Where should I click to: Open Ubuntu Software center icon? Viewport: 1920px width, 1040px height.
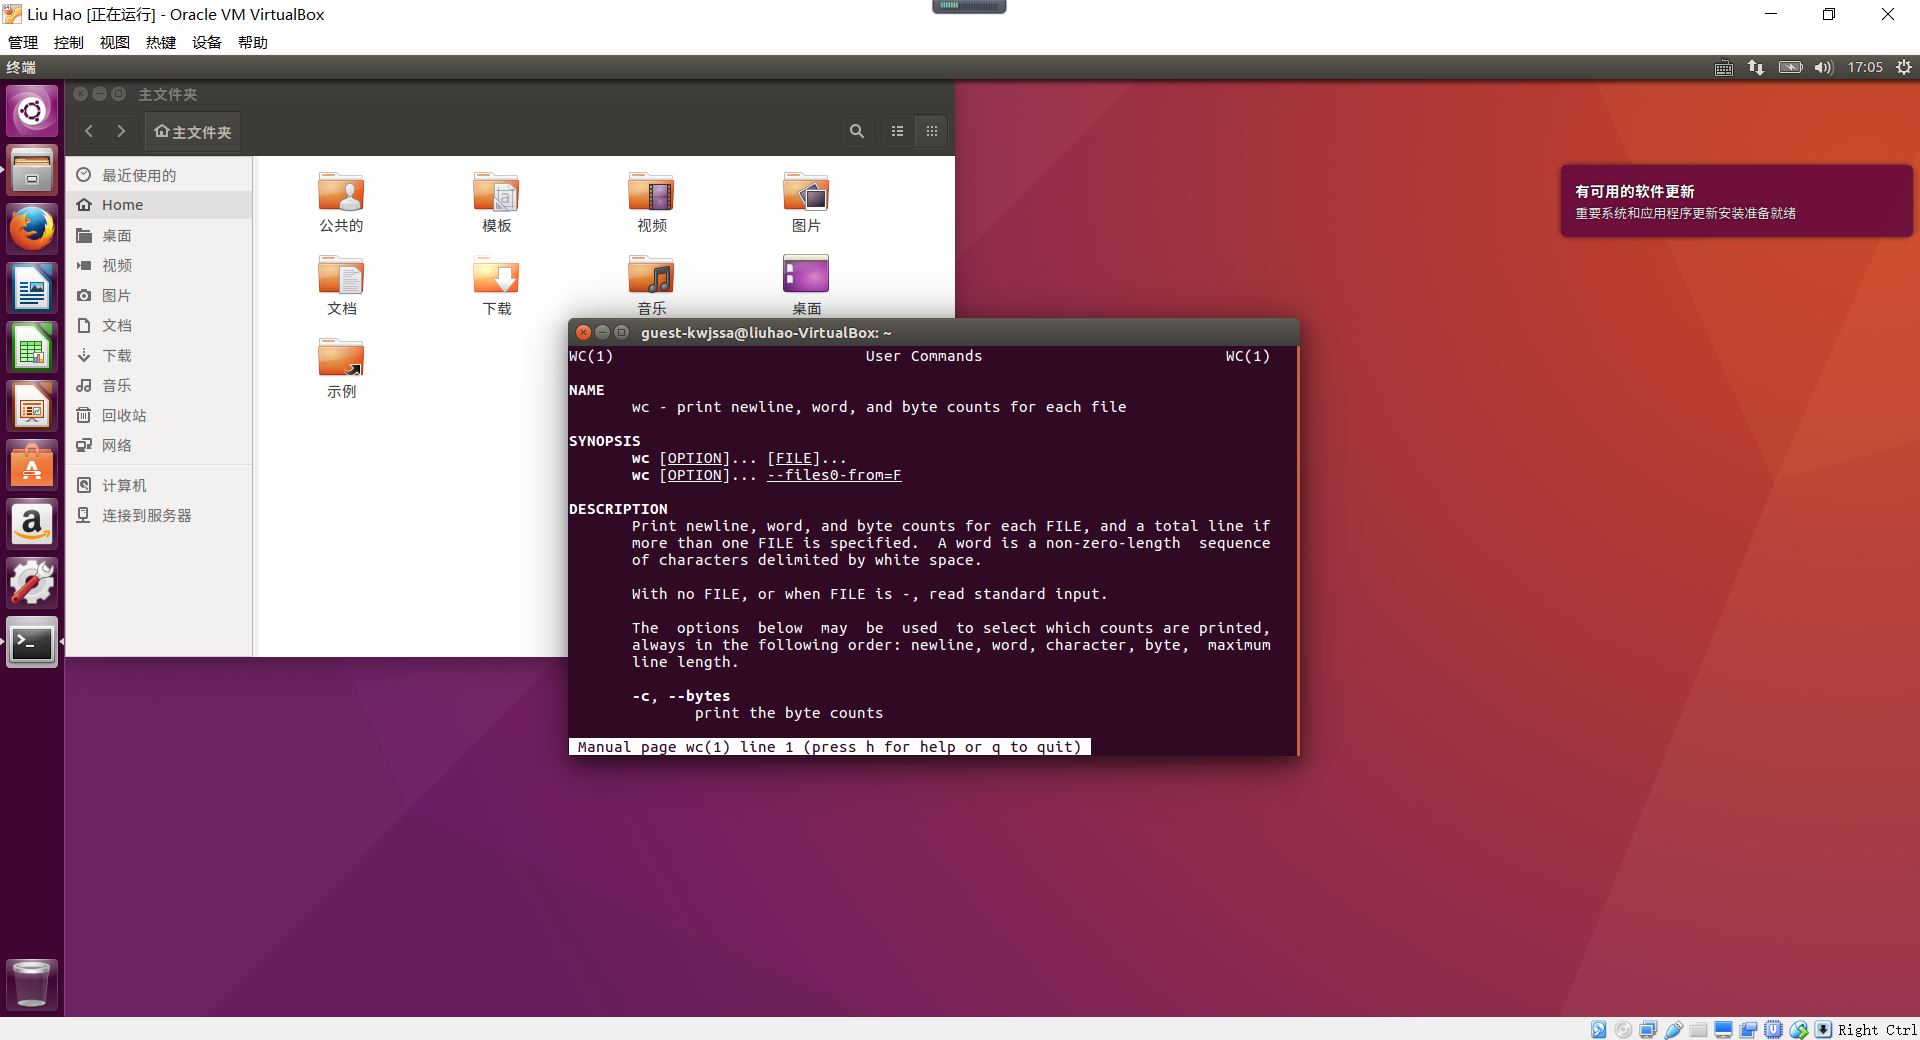point(32,466)
